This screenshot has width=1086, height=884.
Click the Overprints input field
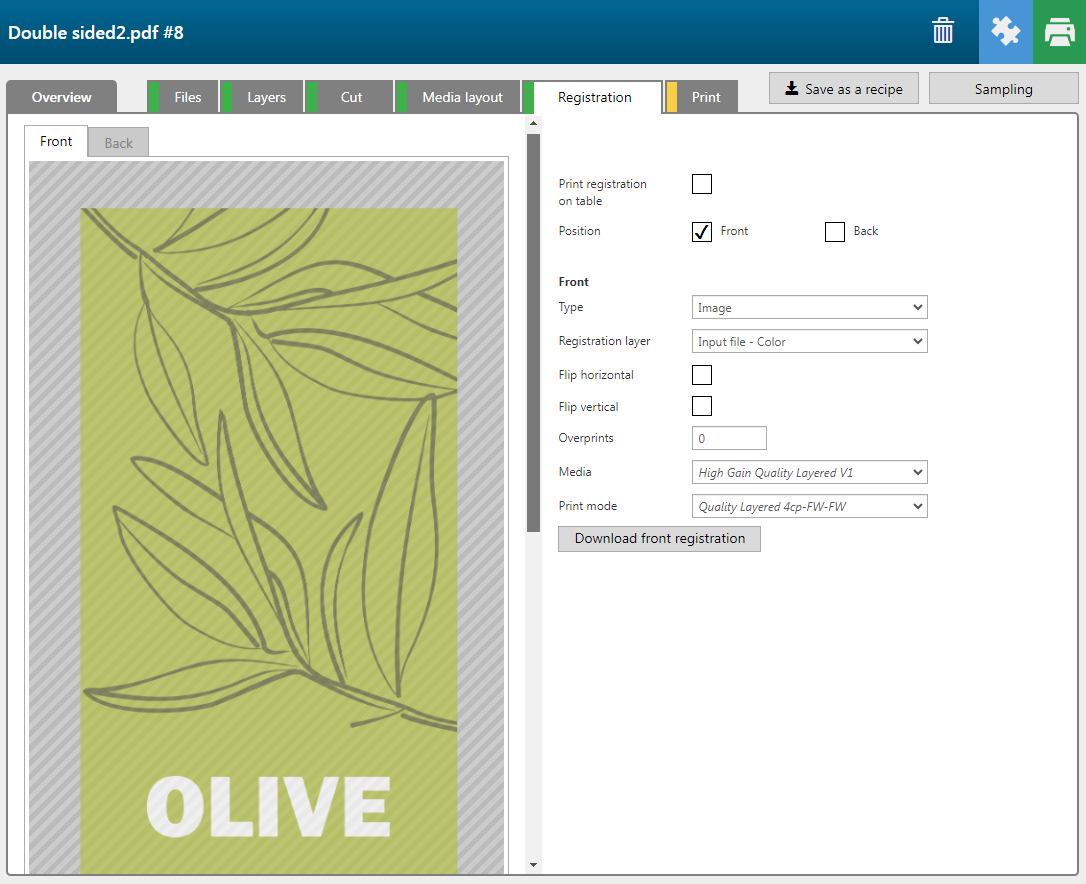click(x=729, y=439)
